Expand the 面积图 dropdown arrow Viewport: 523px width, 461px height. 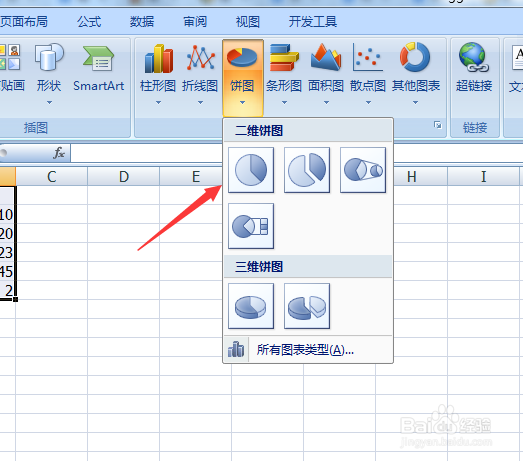pyautogui.click(x=327, y=103)
